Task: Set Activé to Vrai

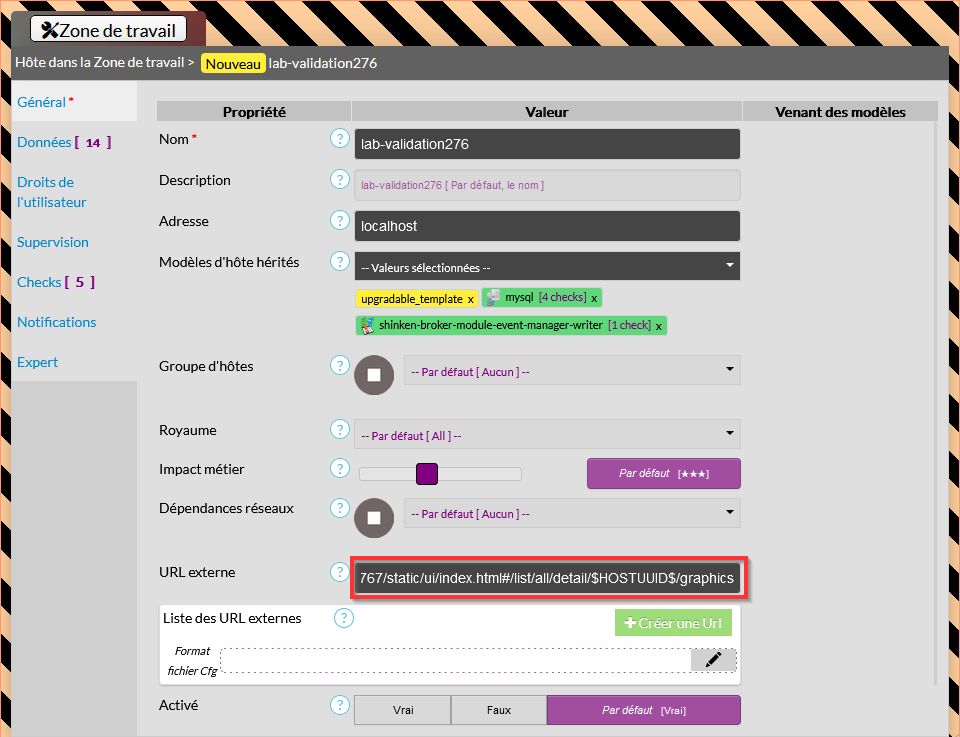Action: [403, 710]
